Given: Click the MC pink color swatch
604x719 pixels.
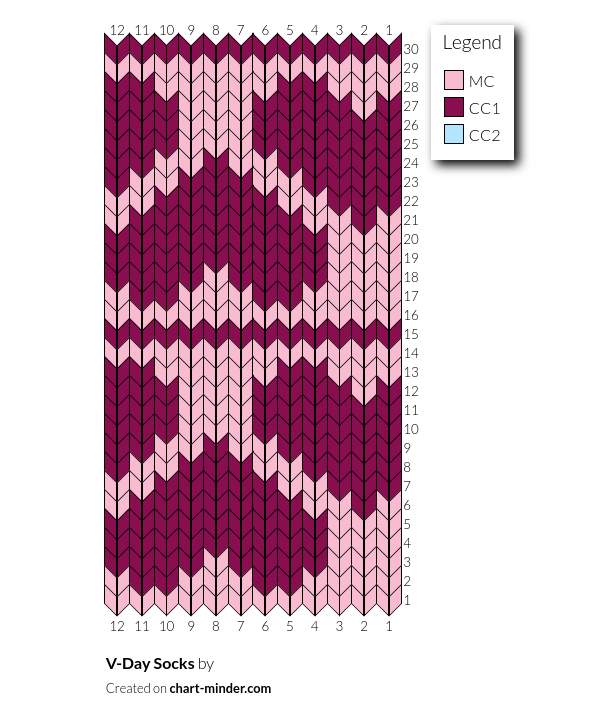Looking at the screenshot, I should click(x=454, y=80).
